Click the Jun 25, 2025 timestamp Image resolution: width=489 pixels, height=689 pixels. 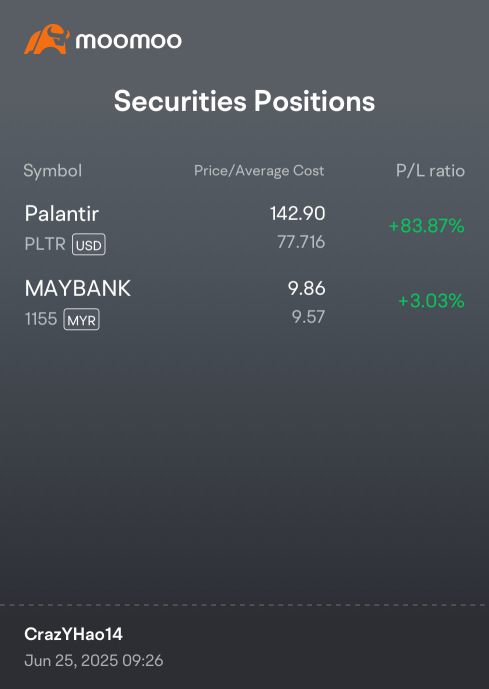(94, 660)
